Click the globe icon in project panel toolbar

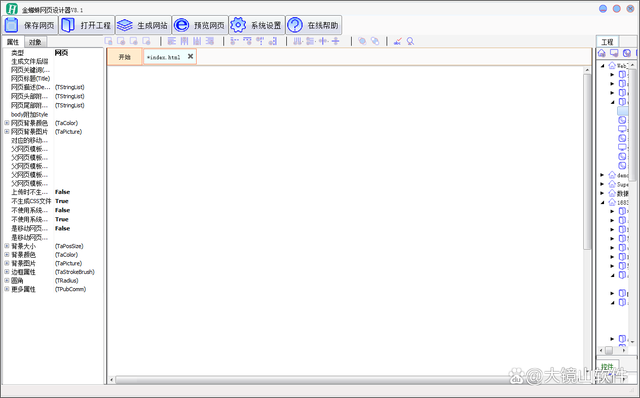627,53
